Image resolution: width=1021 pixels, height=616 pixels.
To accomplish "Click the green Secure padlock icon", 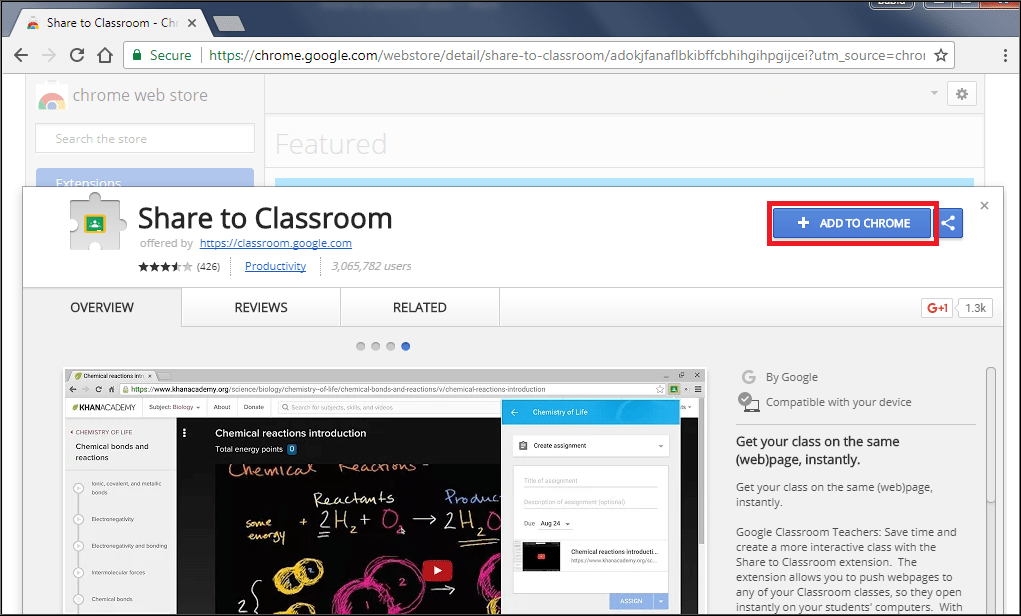I will tap(137, 55).
